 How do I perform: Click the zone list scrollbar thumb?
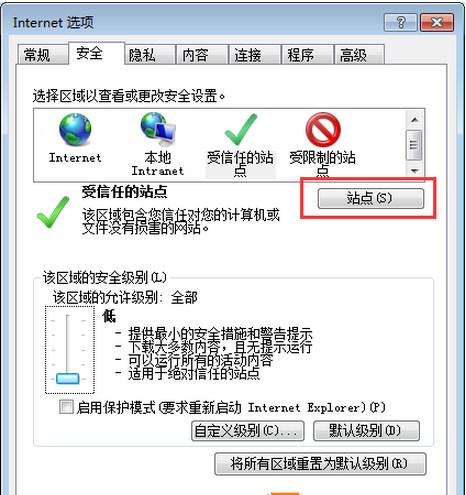click(x=414, y=145)
